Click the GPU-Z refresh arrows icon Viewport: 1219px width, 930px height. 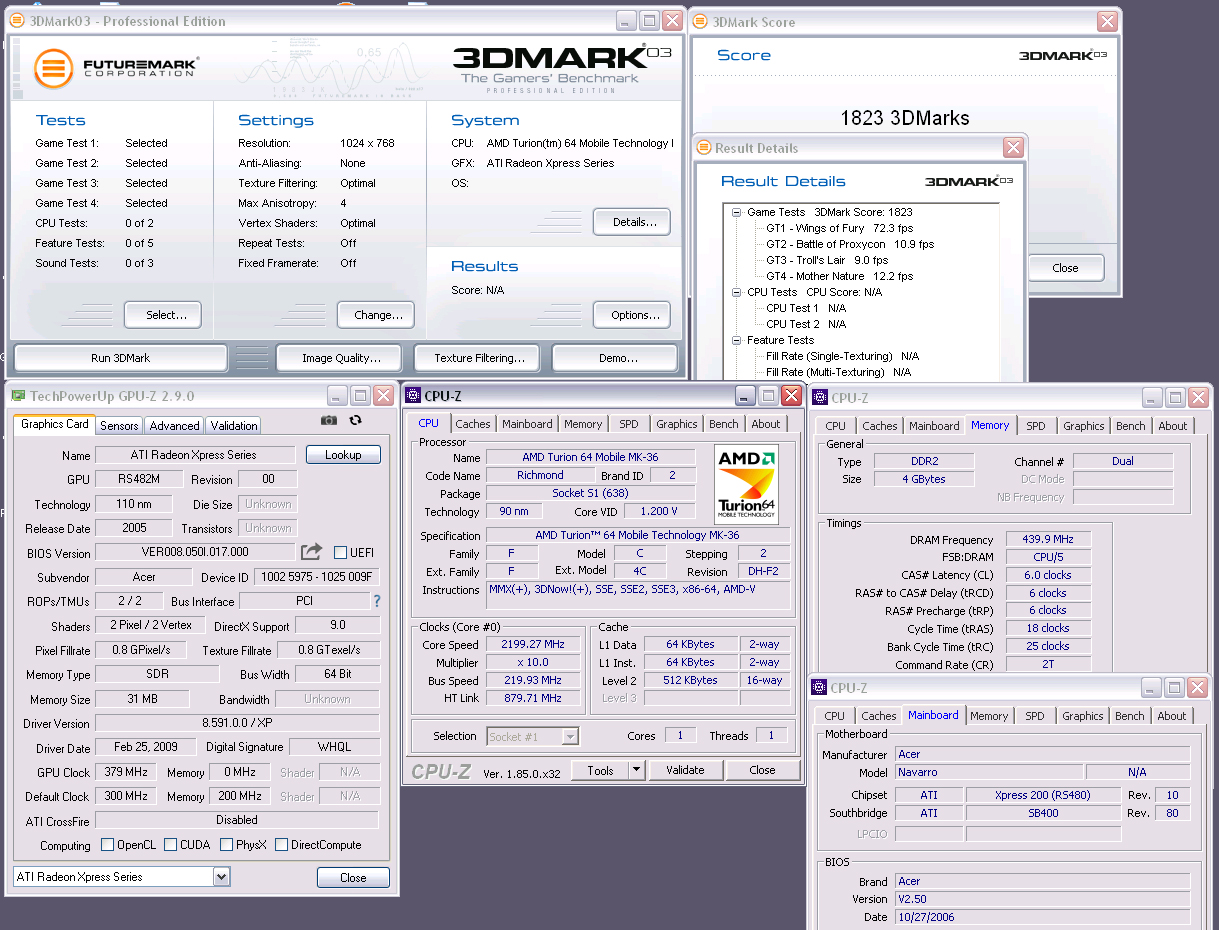[355, 421]
